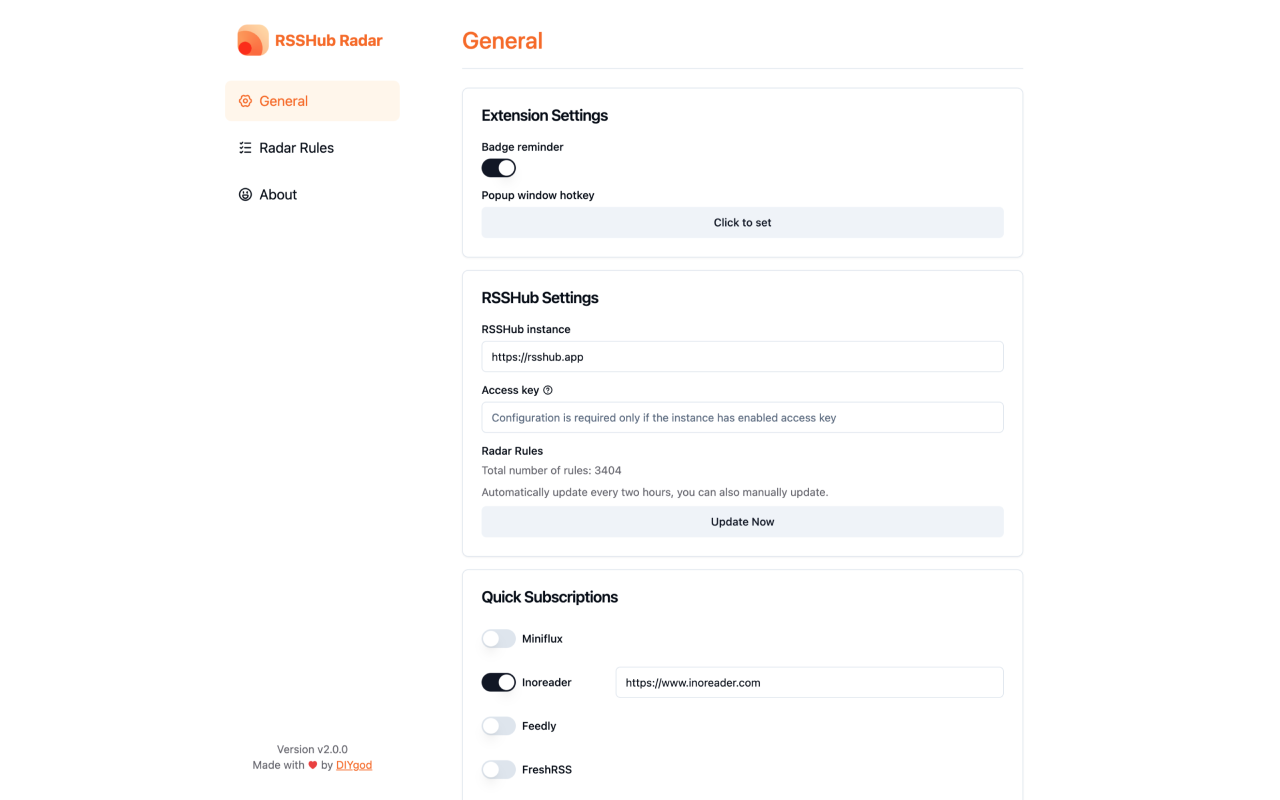
Task: Click the Radar Rules list icon
Action: click(x=245, y=148)
